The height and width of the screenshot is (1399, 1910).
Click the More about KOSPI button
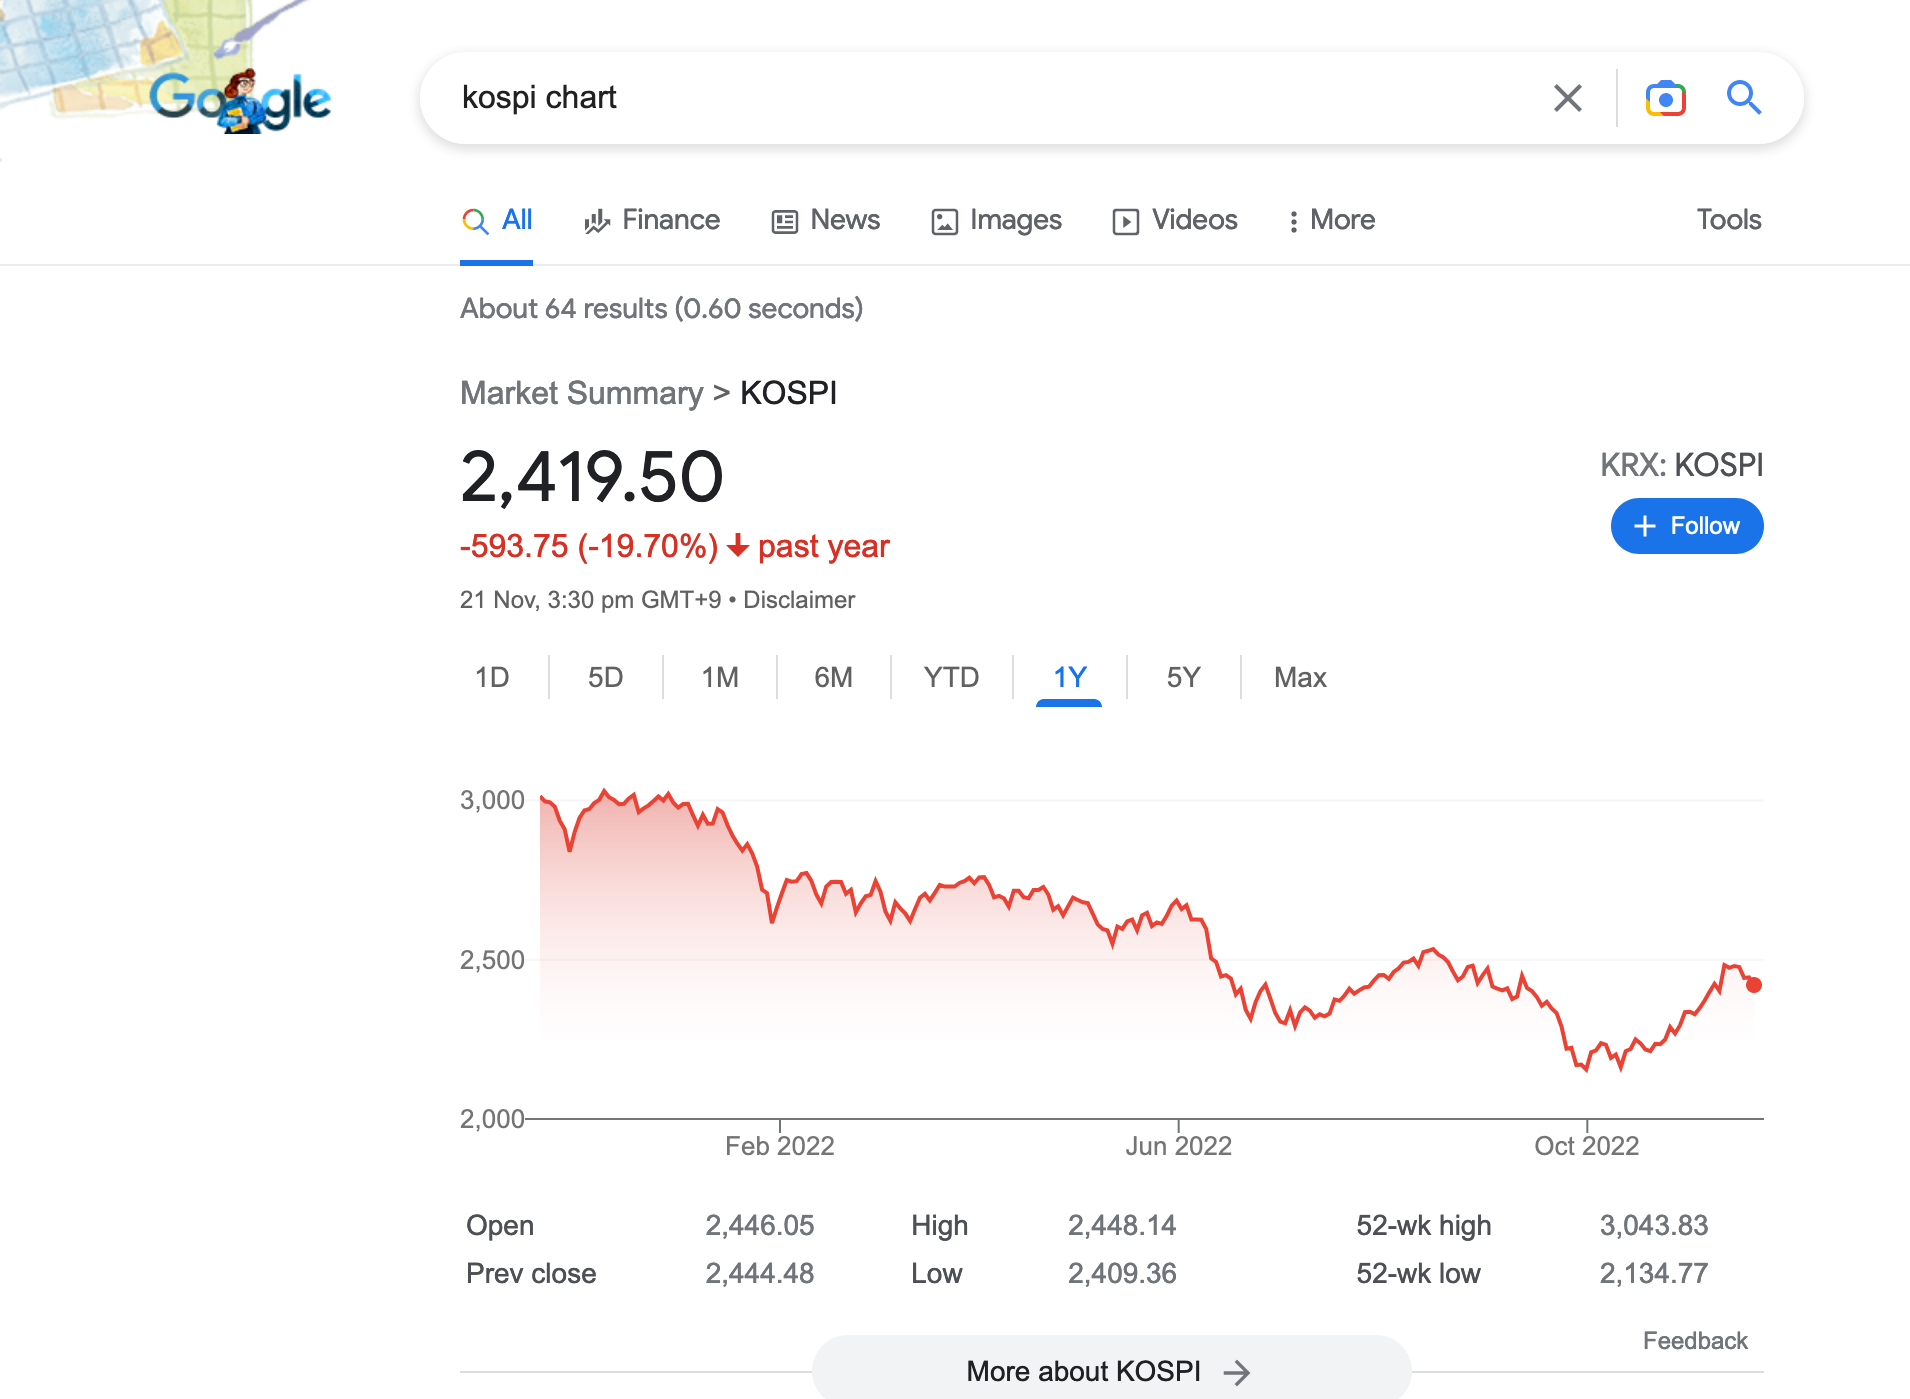point(1111,1371)
